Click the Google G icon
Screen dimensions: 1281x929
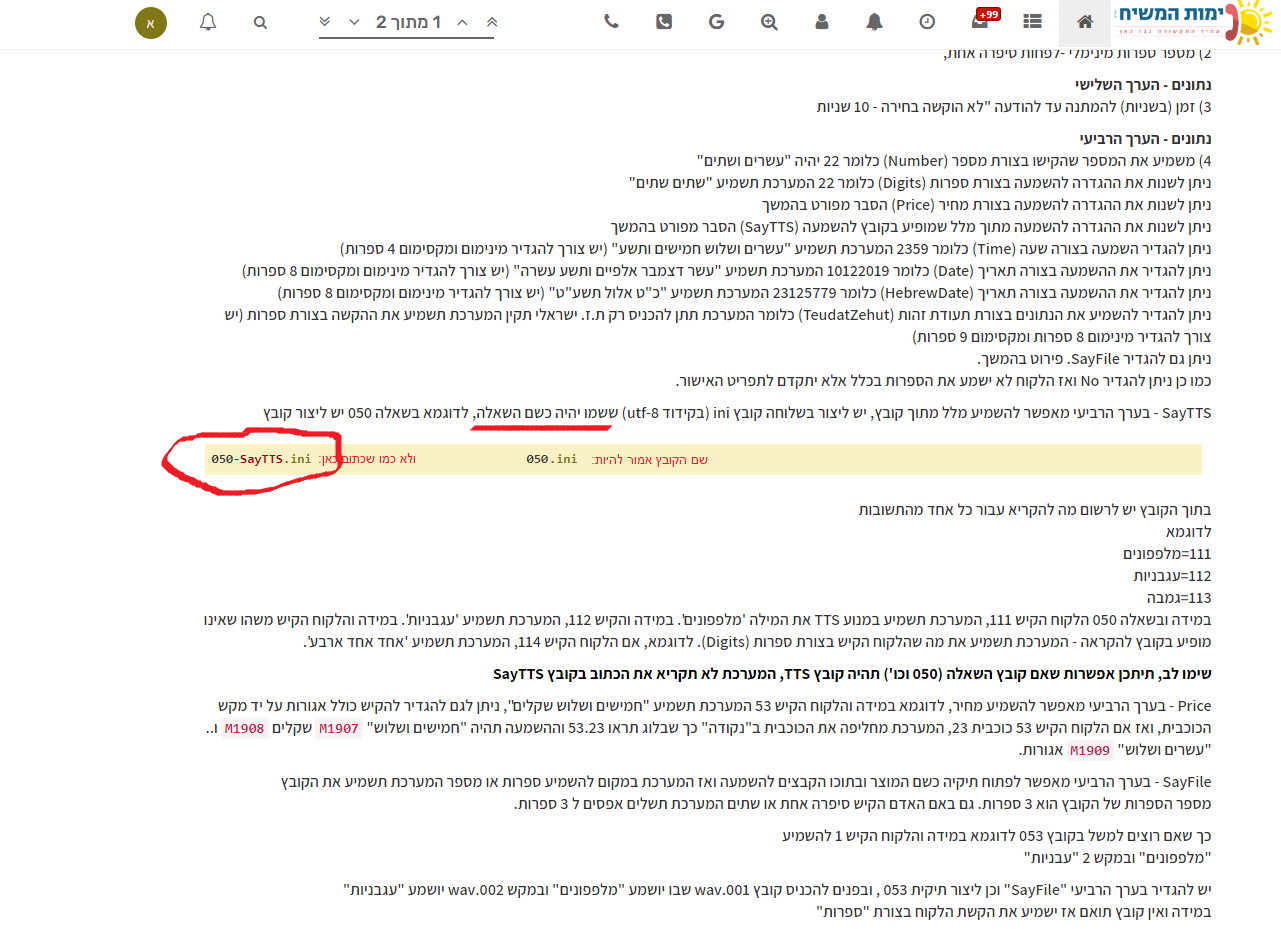pyautogui.click(x=716, y=22)
